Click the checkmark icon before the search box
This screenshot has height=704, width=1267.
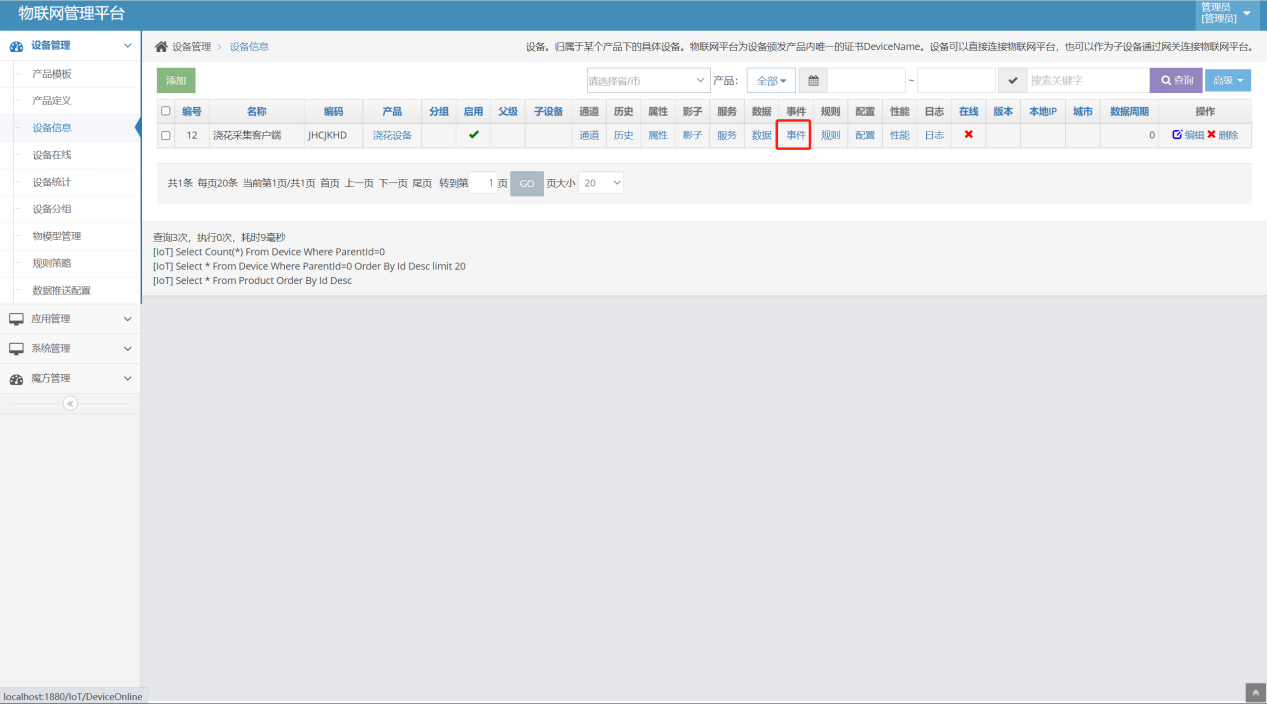[x=1013, y=80]
